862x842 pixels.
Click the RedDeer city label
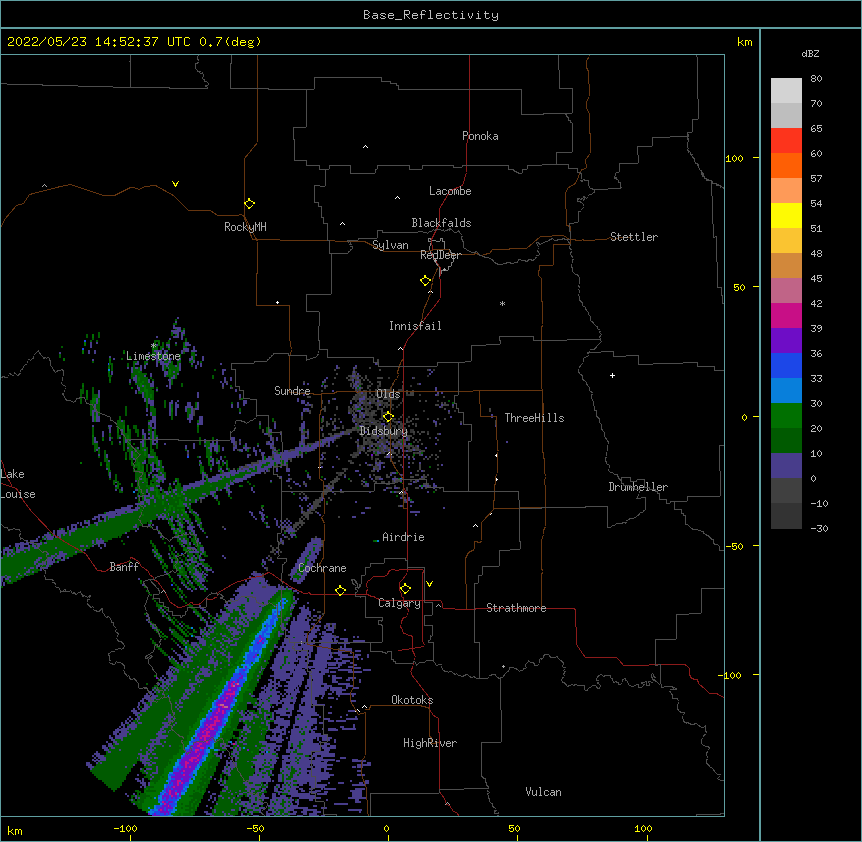440,255
